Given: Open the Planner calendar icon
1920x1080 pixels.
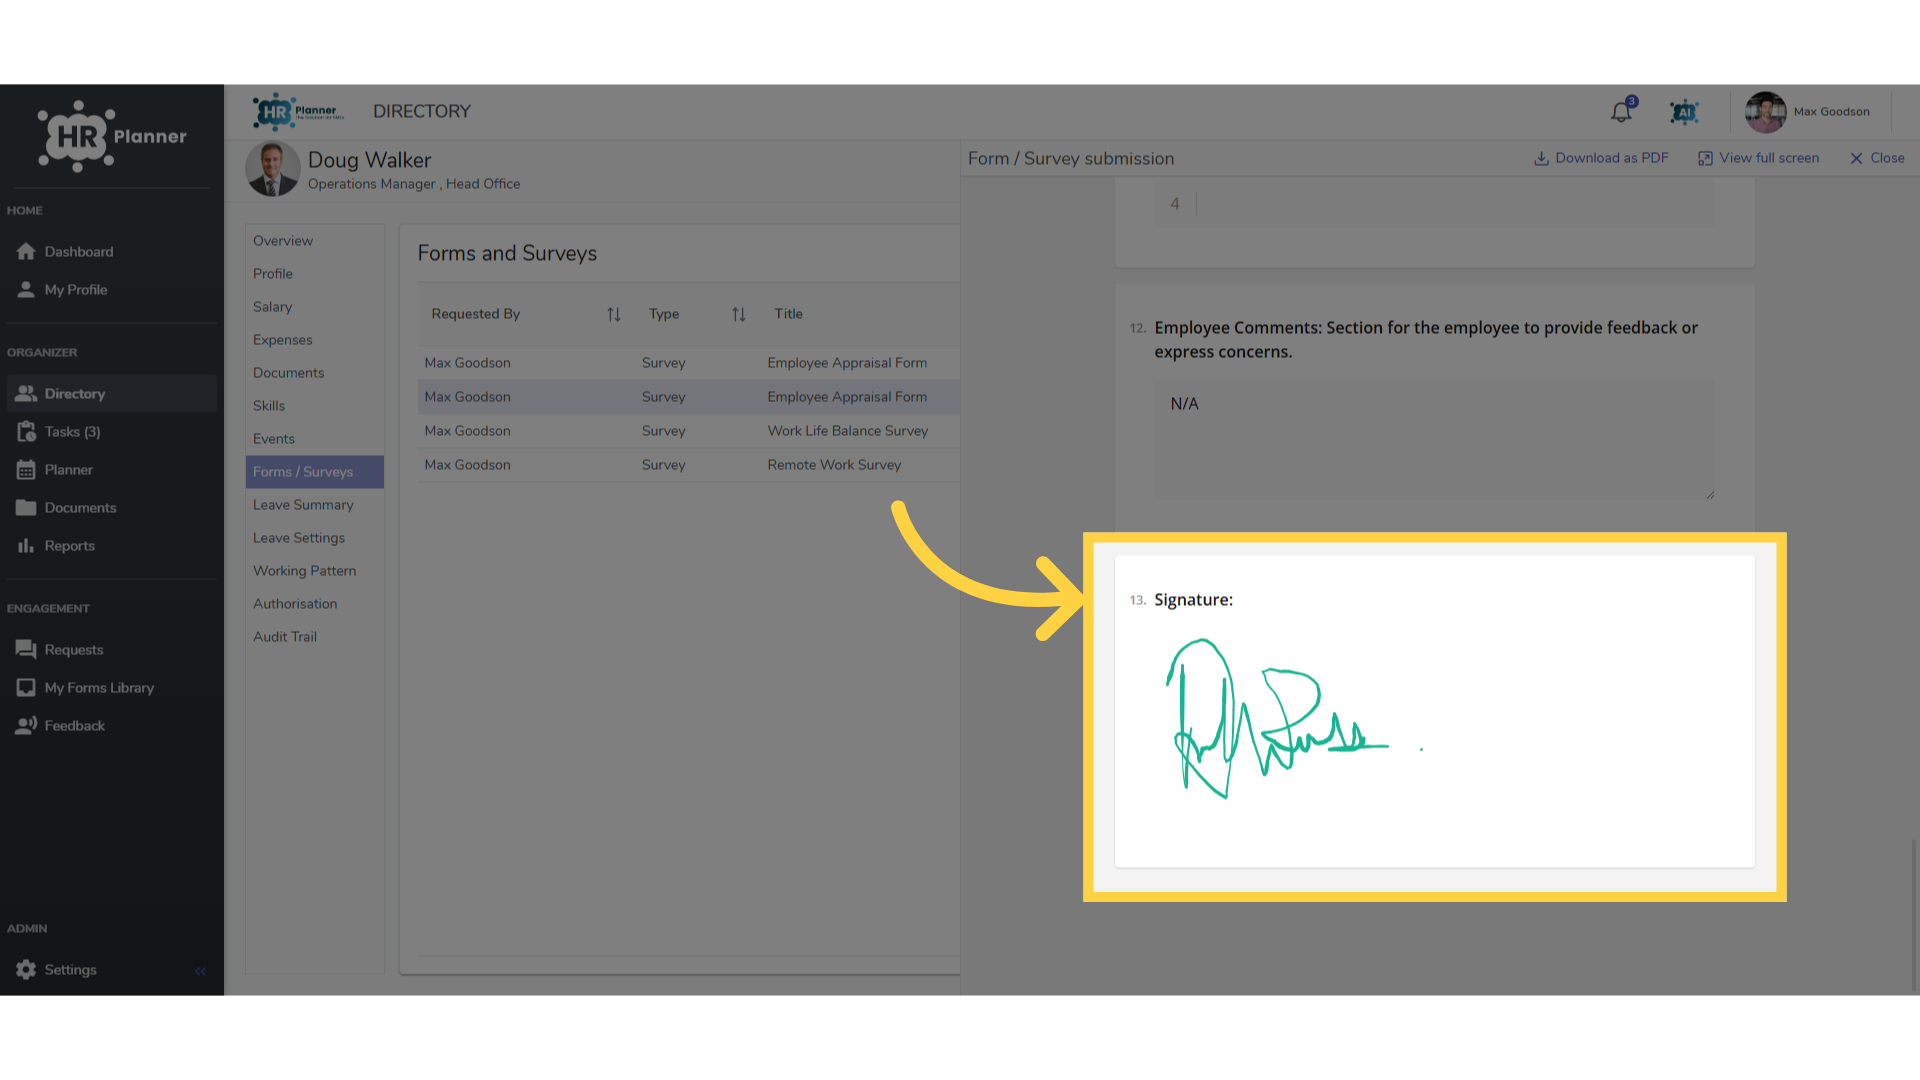Looking at the screenshot, I should click(x=26, y=470).
